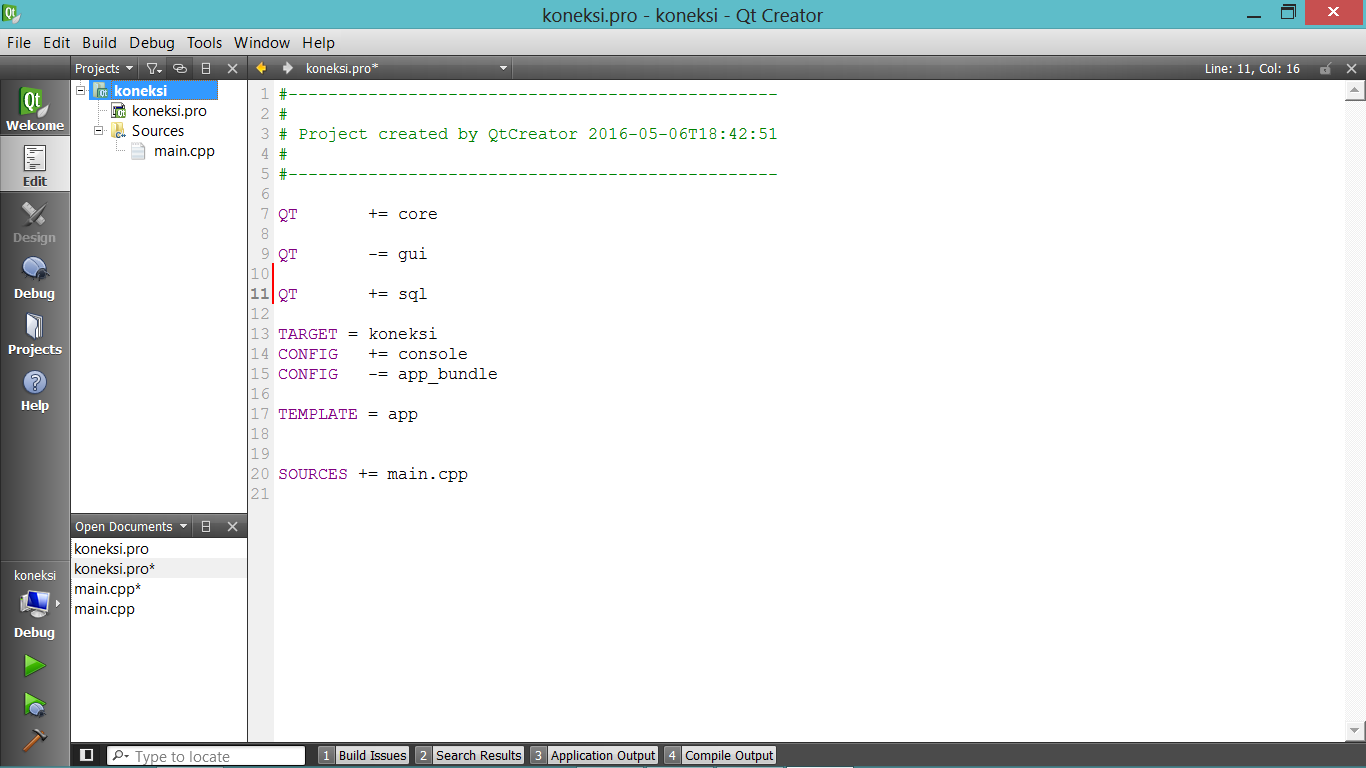Open the Search Results pane
1366x768 pixels.
coord(479,755)
